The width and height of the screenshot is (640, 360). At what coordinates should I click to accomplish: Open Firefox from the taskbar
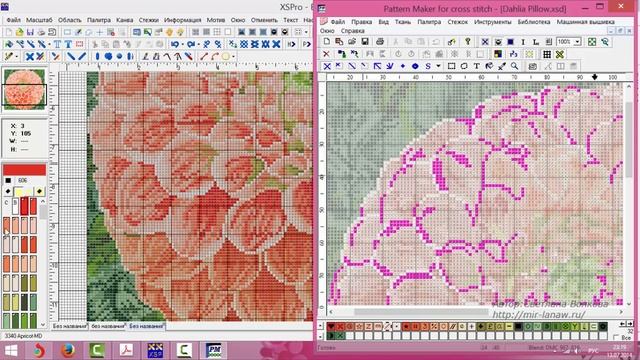pyautogui.click(x=67, y=351)
